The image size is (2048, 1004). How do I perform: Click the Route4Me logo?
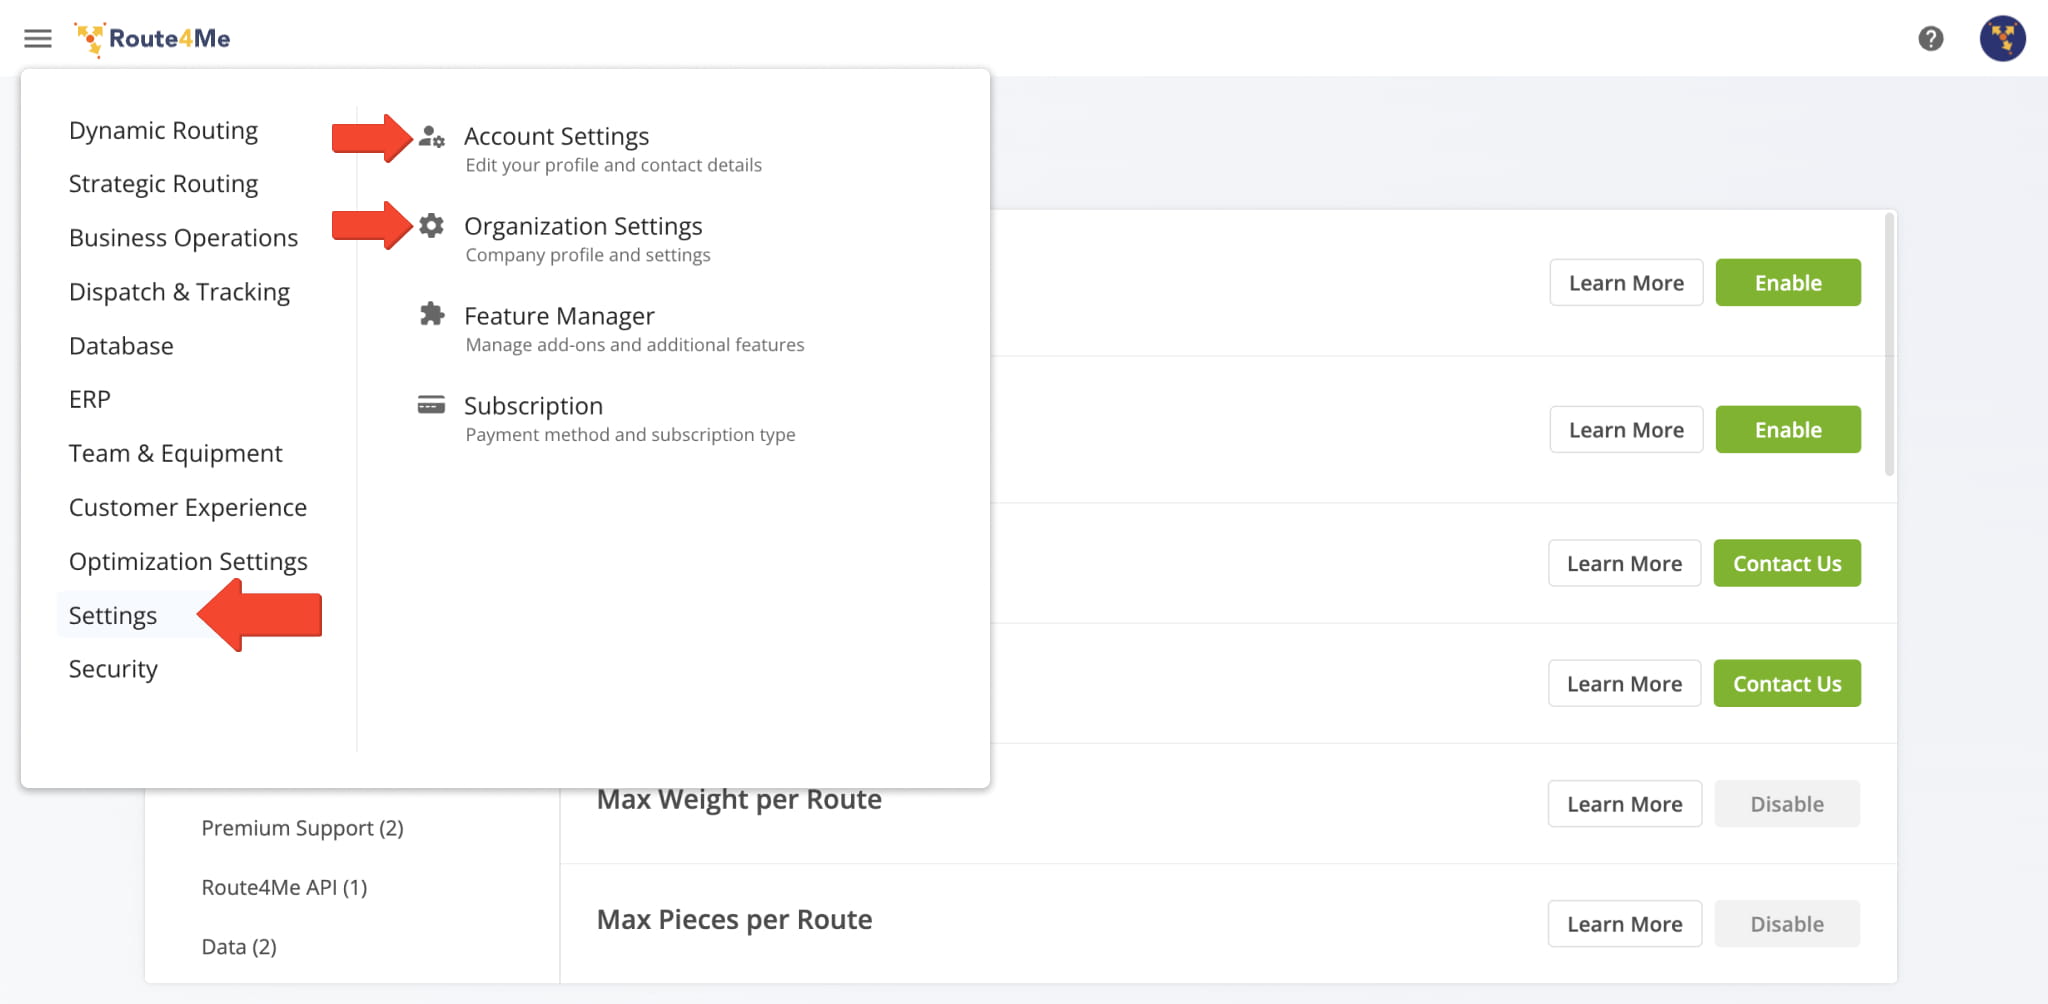coord(153,39)
